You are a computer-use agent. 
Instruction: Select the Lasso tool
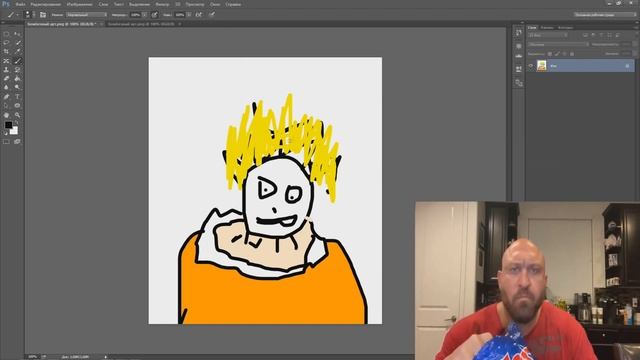(6, 43)
